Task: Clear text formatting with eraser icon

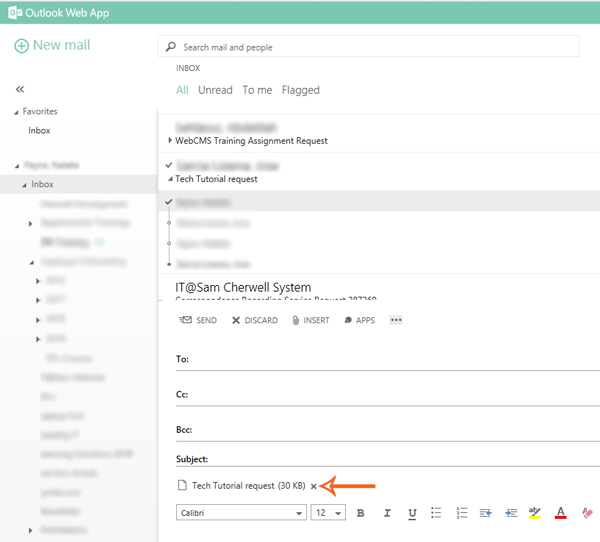Action: point(587,513)
